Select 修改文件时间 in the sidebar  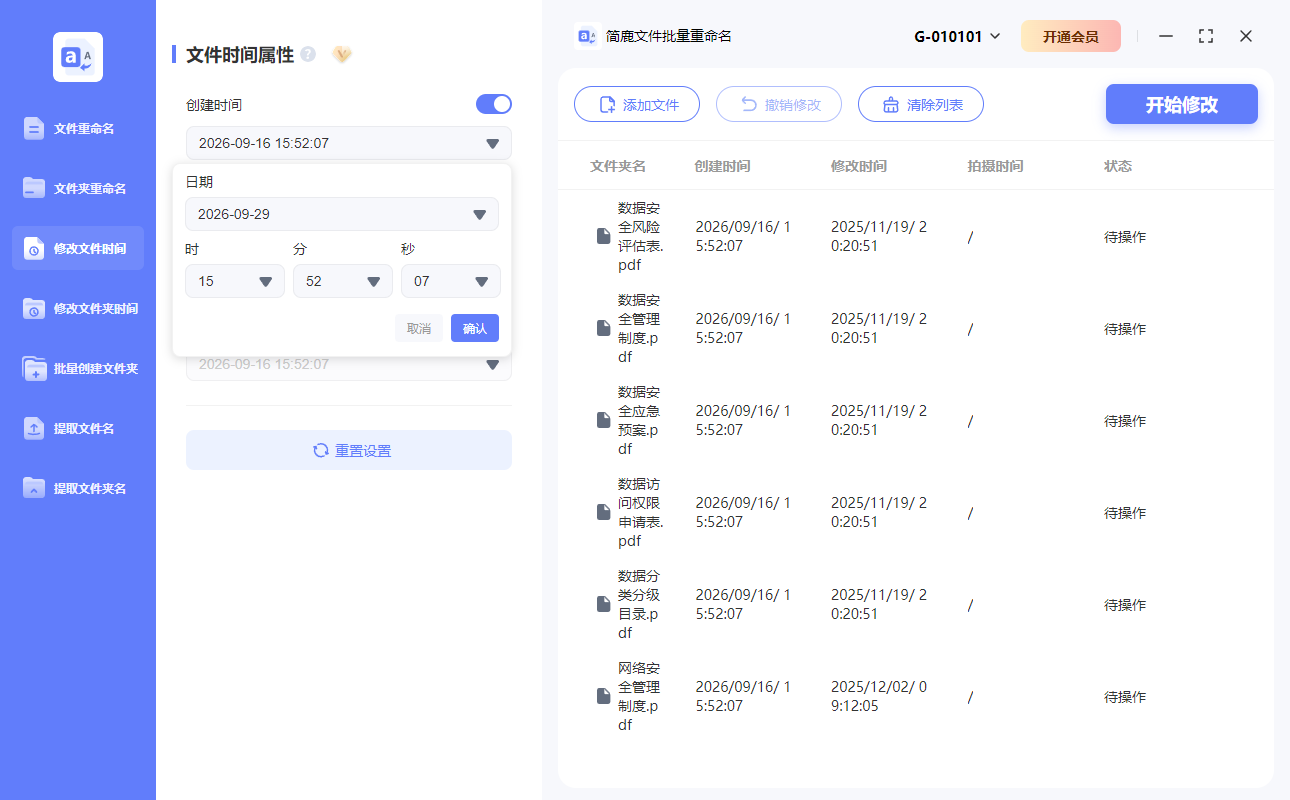coord(78,248)
